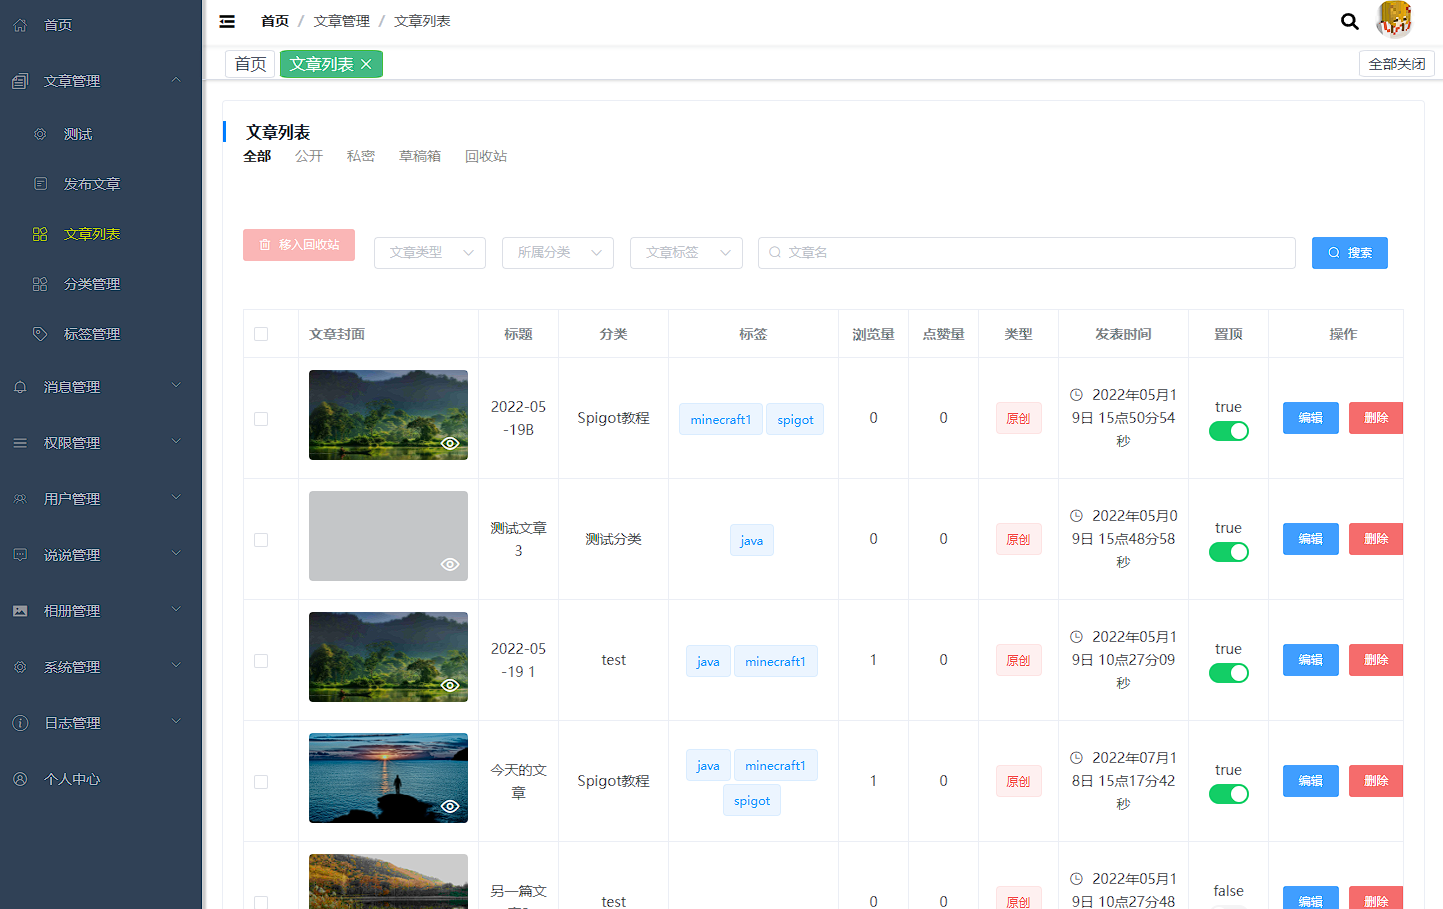The width and height of the screenshot is (1443, 909).
Task: Close the 文章列表 tab with its X icon
Action: click(366, 64)
